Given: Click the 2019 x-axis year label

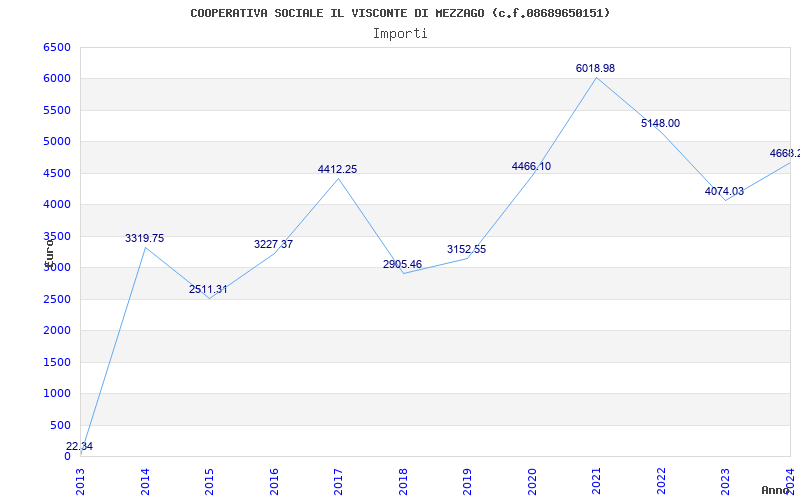Looking at the screenshot, I should (467, 481).
